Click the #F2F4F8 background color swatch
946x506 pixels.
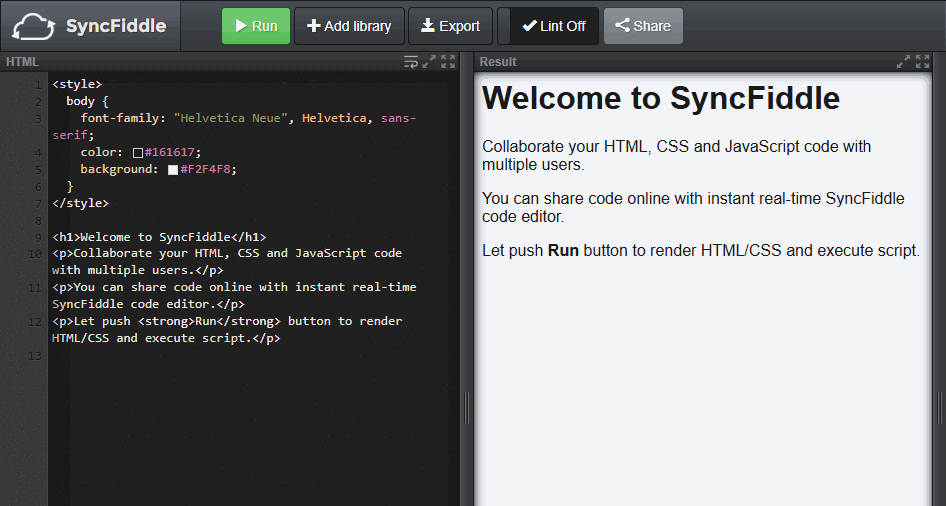[x=173, y=169]
